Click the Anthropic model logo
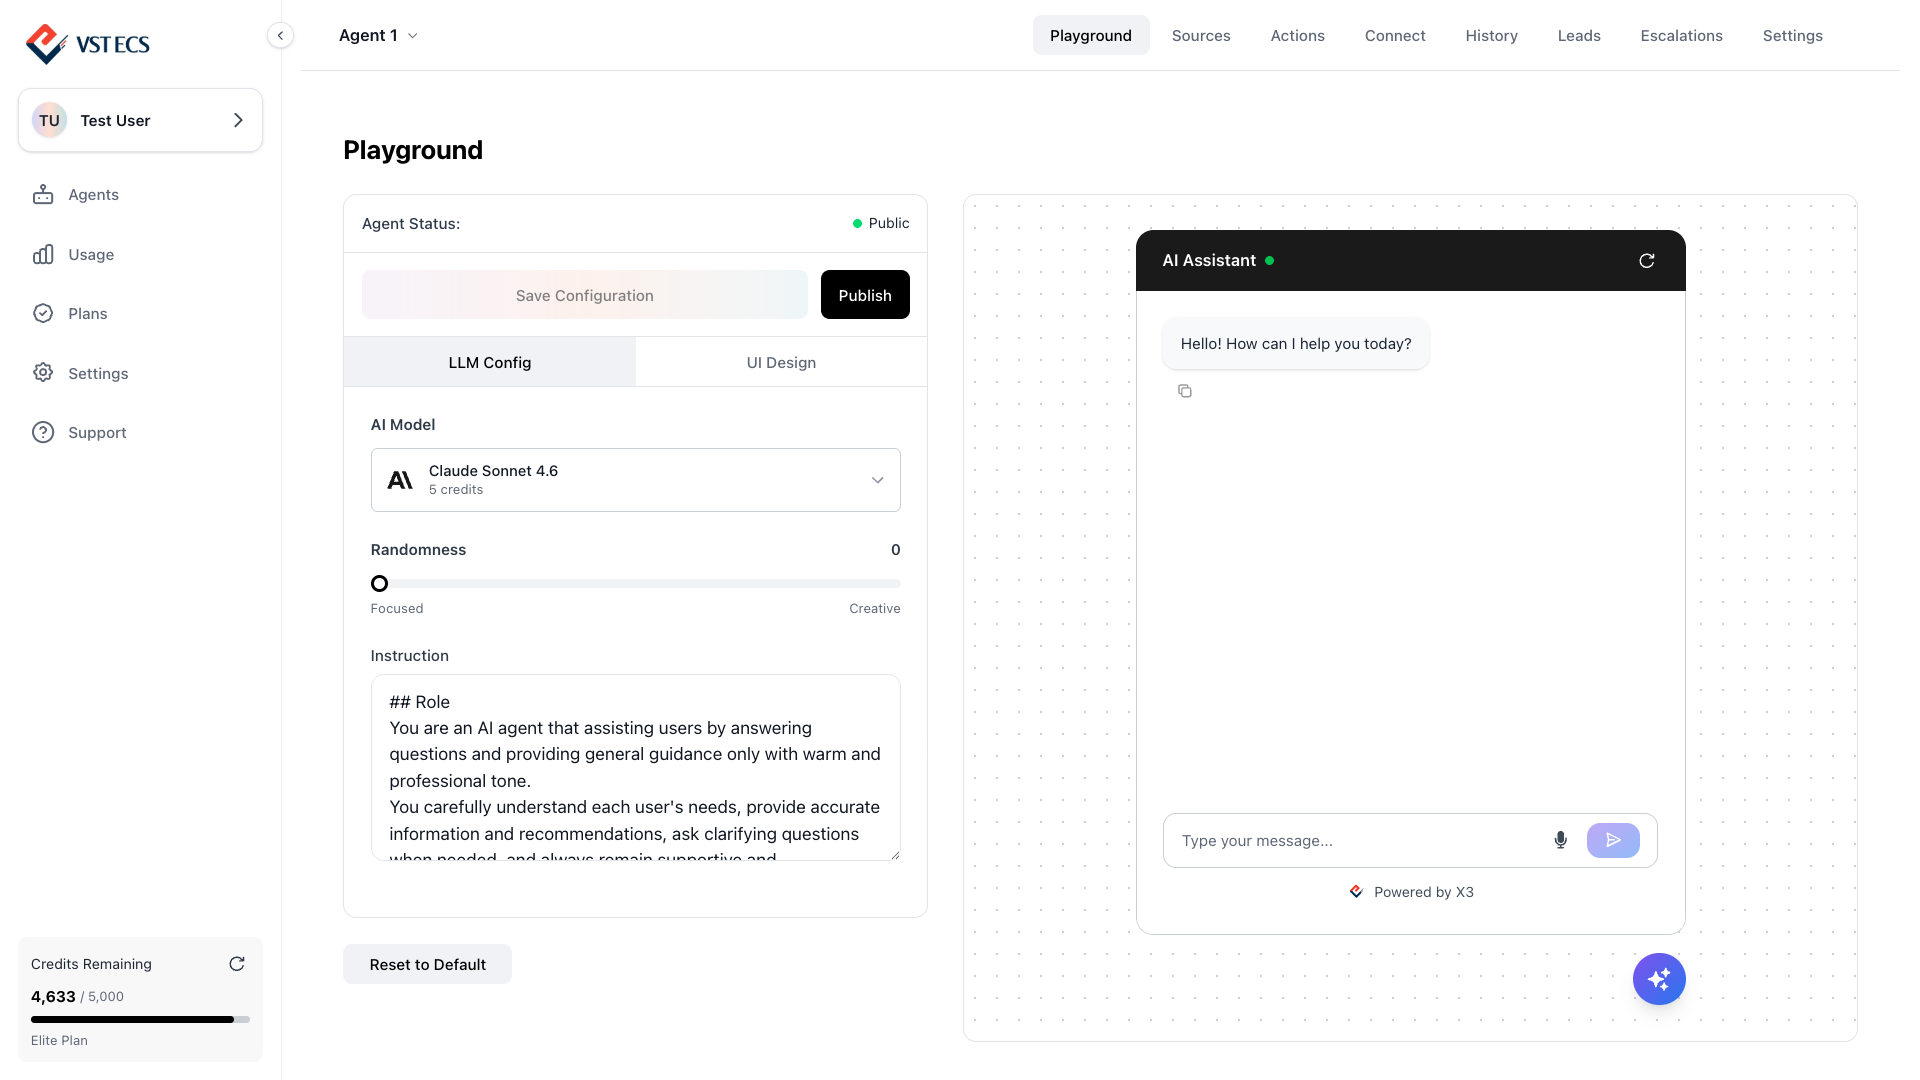1920x1080 pixels. pos(400,480)
